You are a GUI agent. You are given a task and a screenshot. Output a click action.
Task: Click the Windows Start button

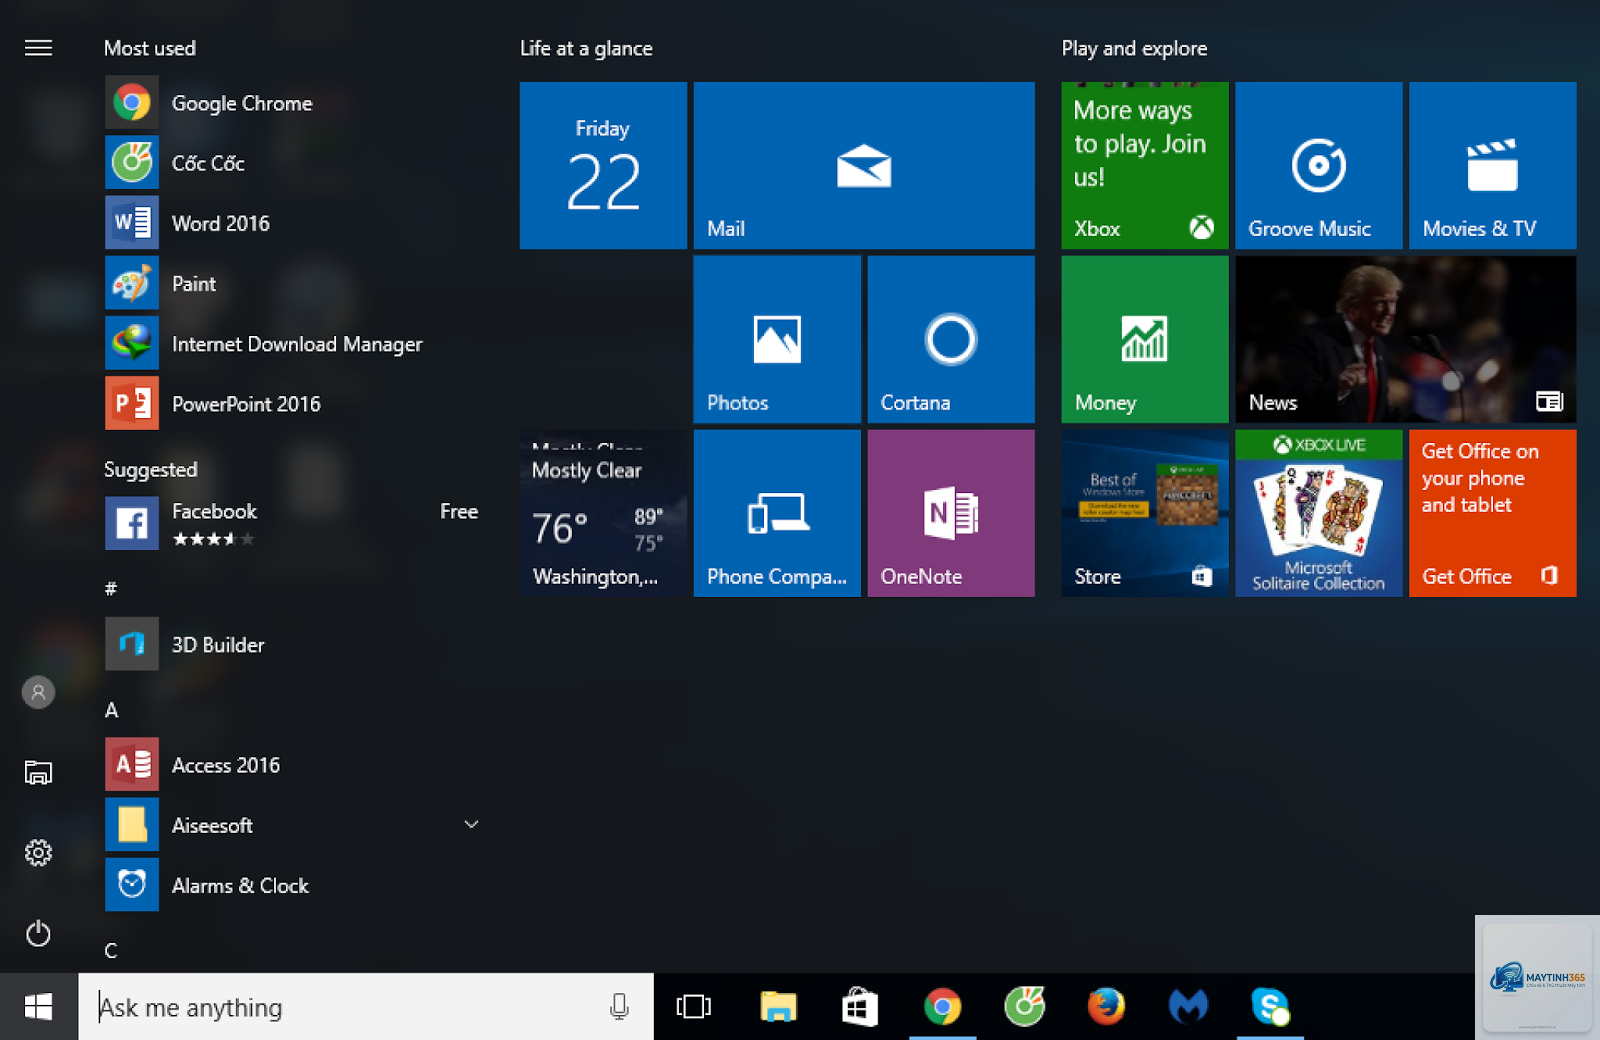point(38,1006)
